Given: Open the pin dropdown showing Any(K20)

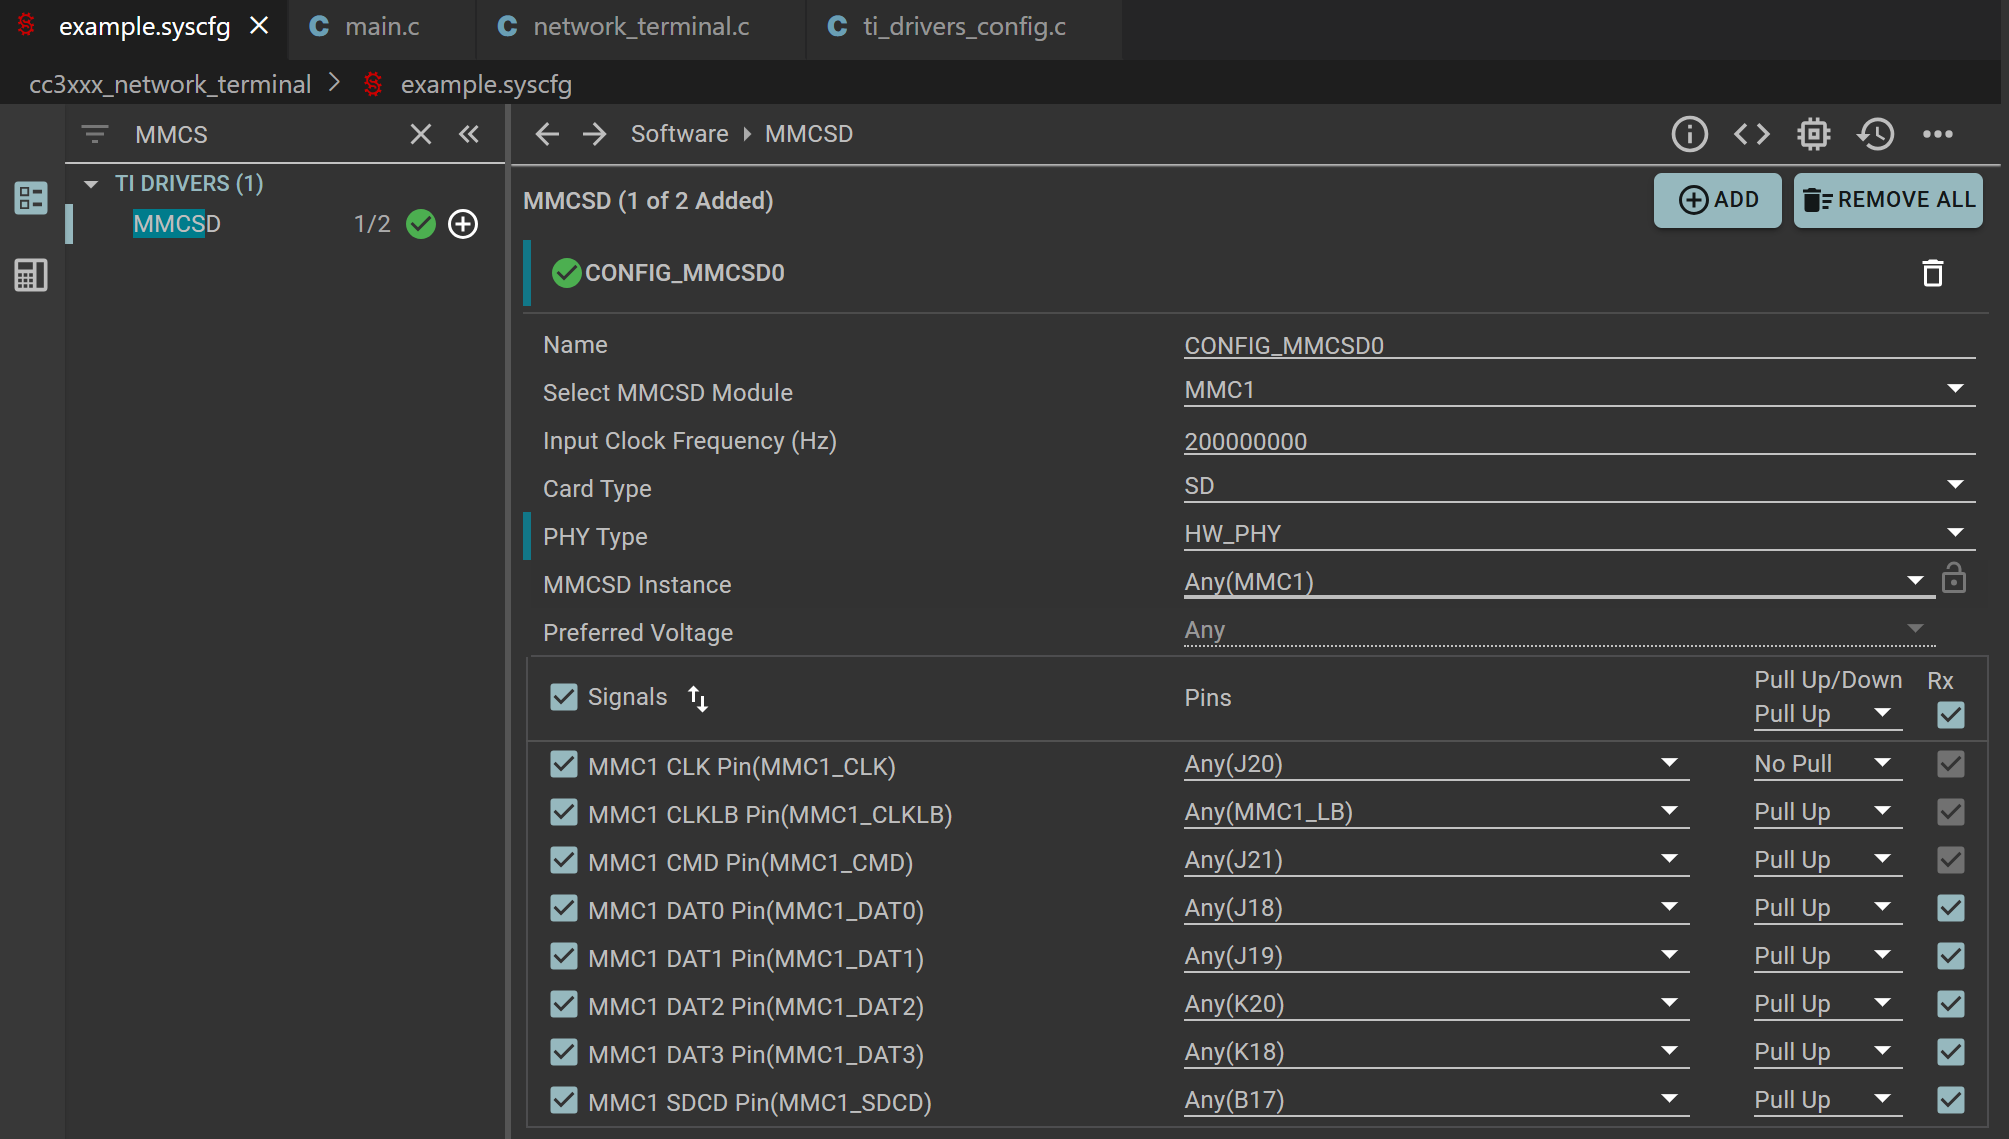Looking at the screenshot, I should (x=1436, y=1004).
